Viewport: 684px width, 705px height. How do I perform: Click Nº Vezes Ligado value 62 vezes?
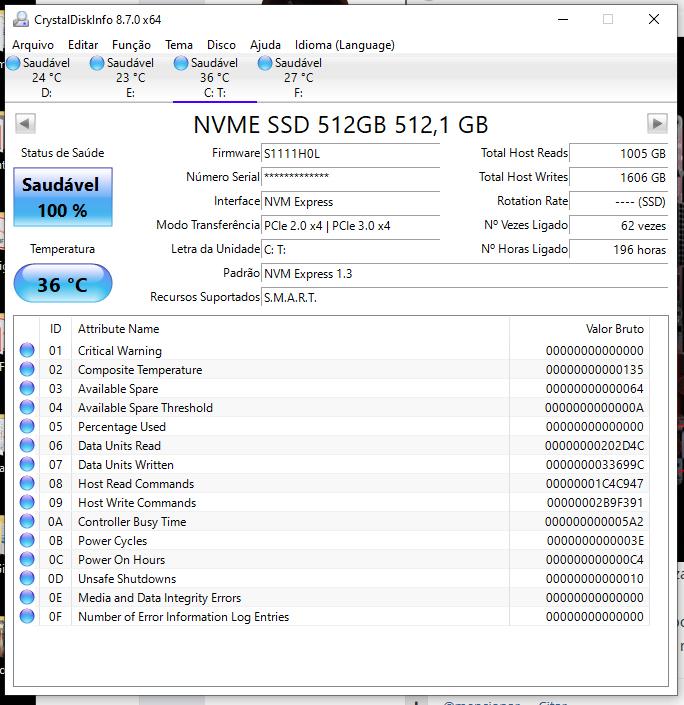[618, 225]
